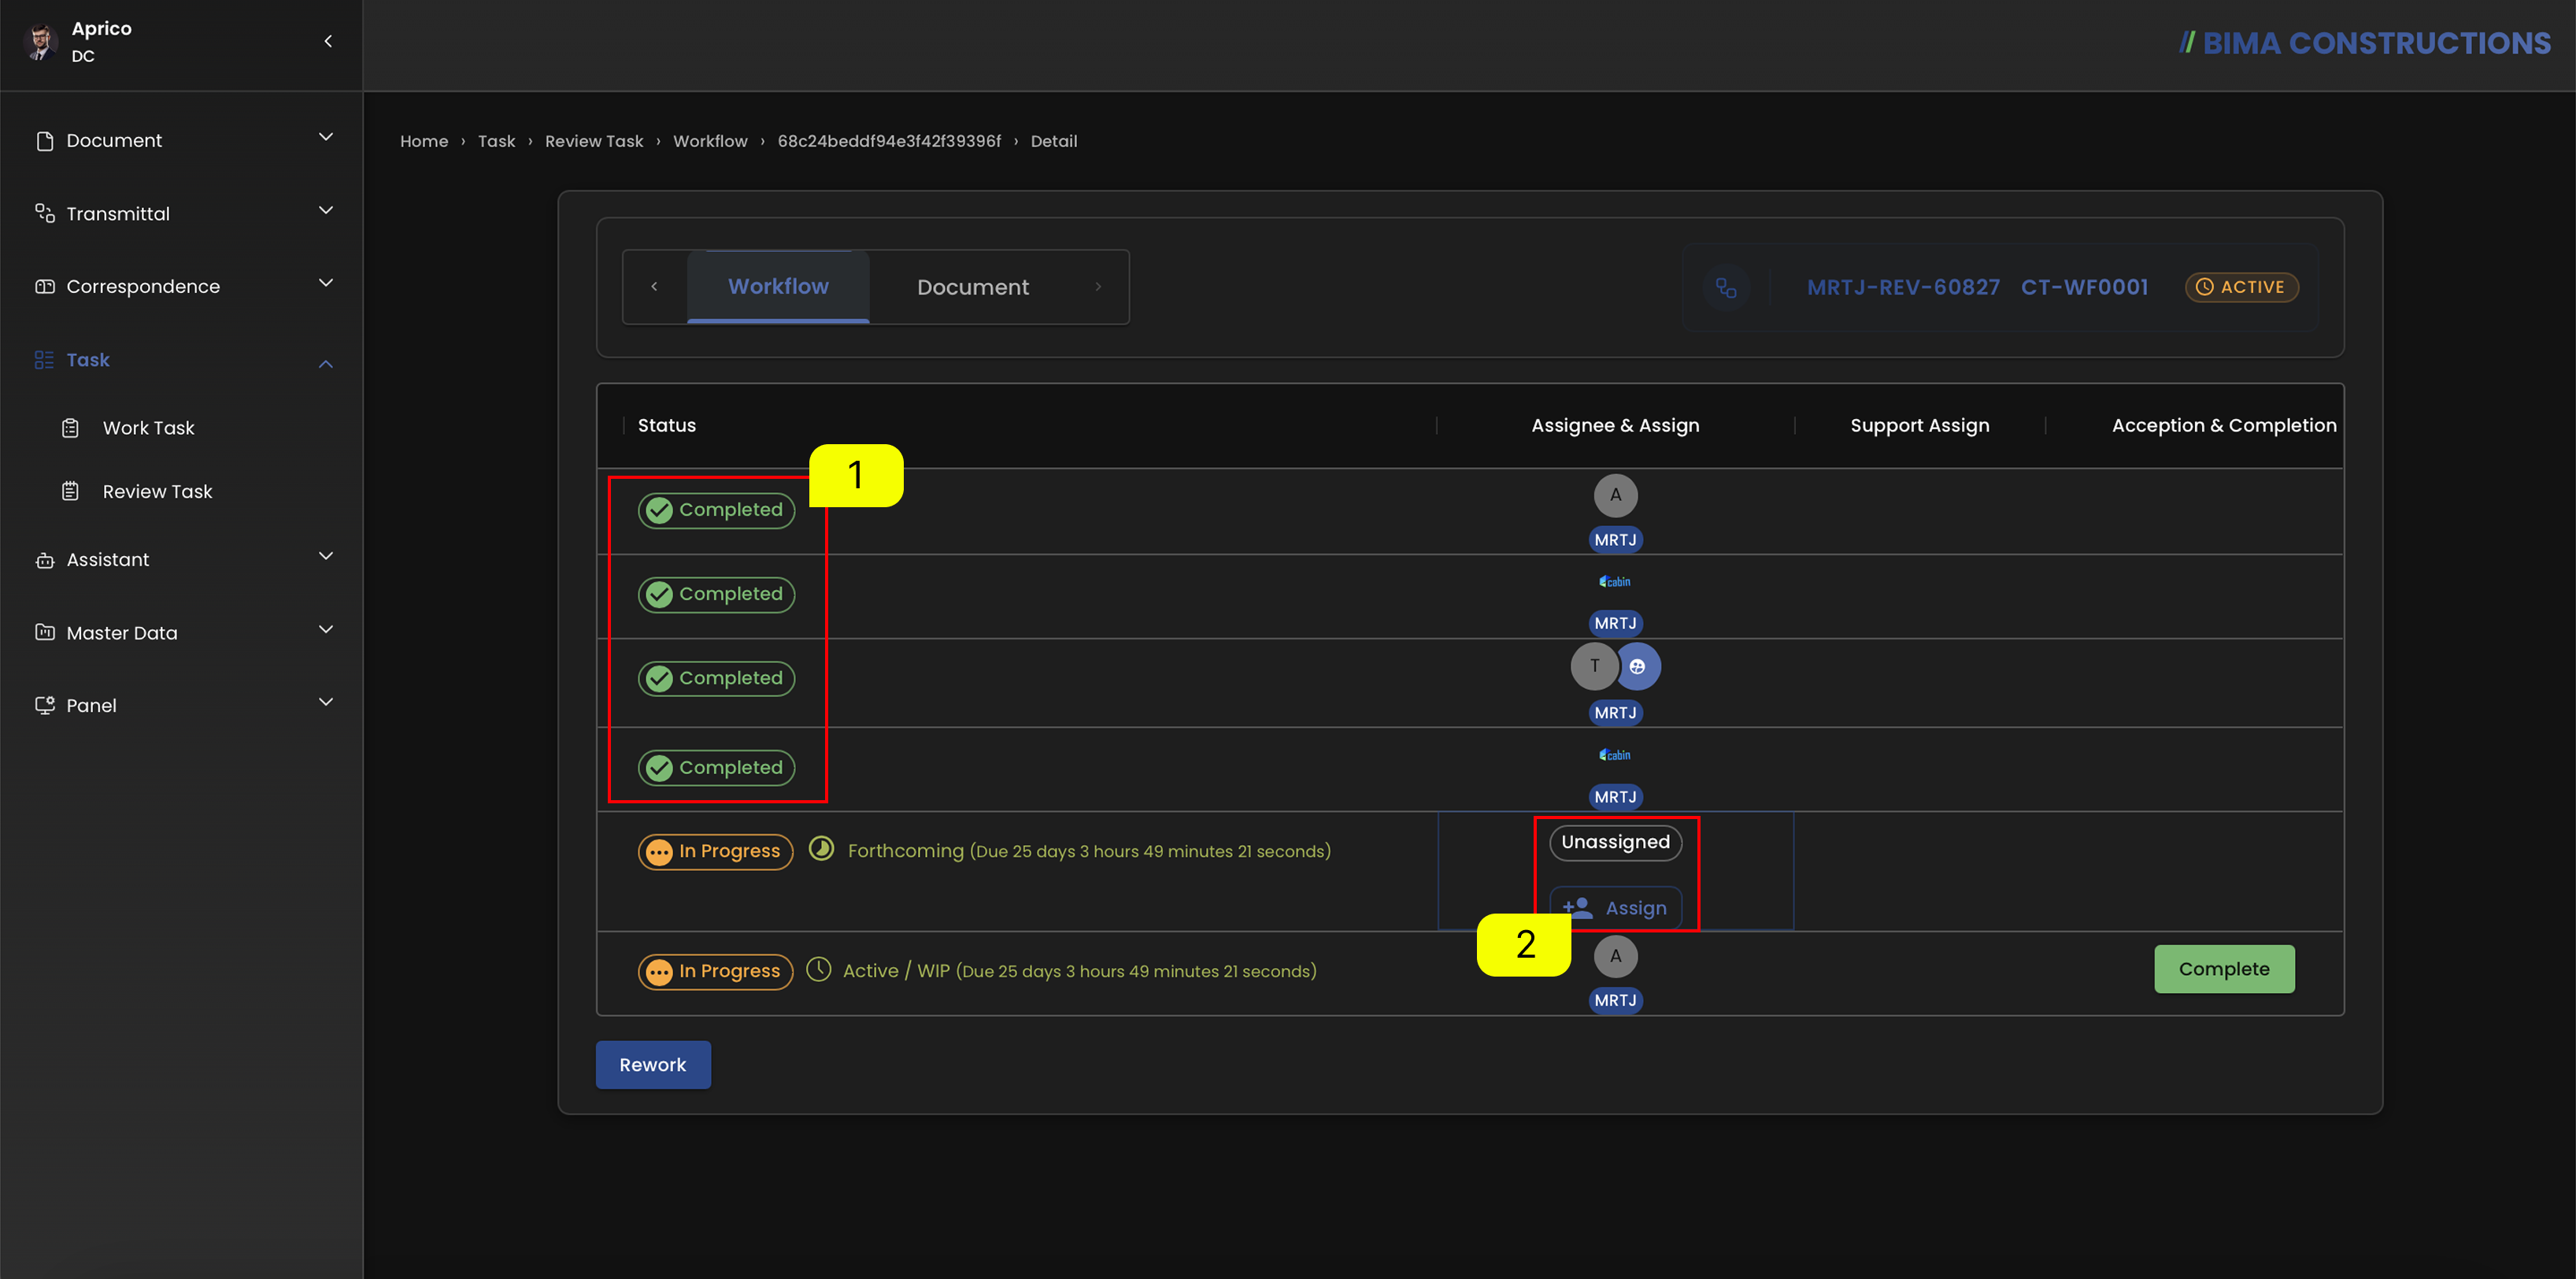This screenshot has height=1279, width=2576.
Task: Click the workflow ID breadcrumb 68c24beddf94e3f42f39396f
Action: [x=889, y=141]
